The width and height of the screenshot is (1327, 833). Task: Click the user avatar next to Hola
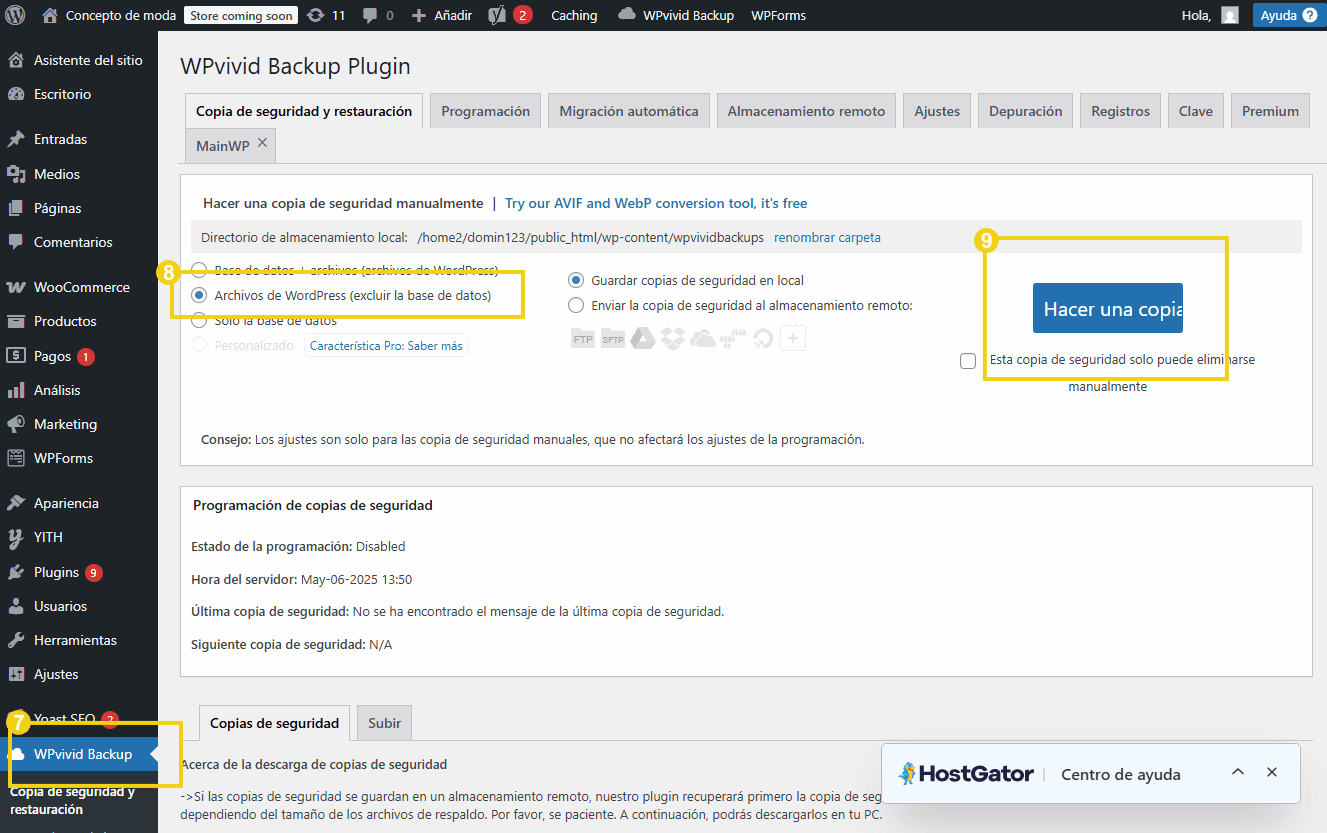(x=1230, y=15)
